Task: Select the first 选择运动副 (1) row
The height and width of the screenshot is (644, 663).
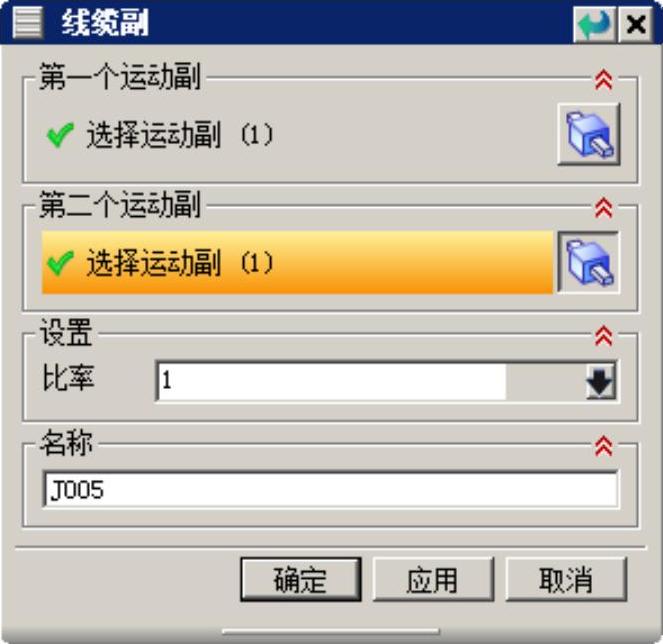Action: coord(297,135)
